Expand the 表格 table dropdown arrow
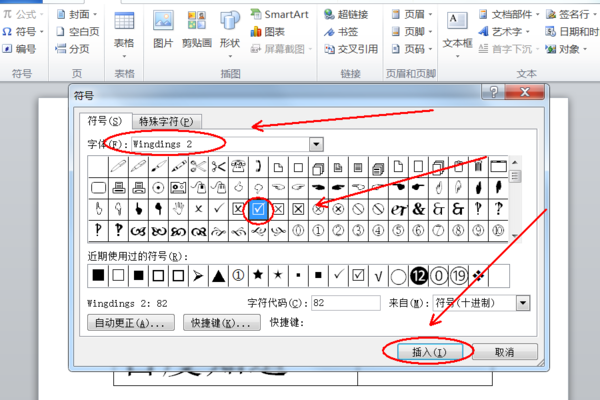This screenshot has width=600, height=400. click(x=124, y=56)
